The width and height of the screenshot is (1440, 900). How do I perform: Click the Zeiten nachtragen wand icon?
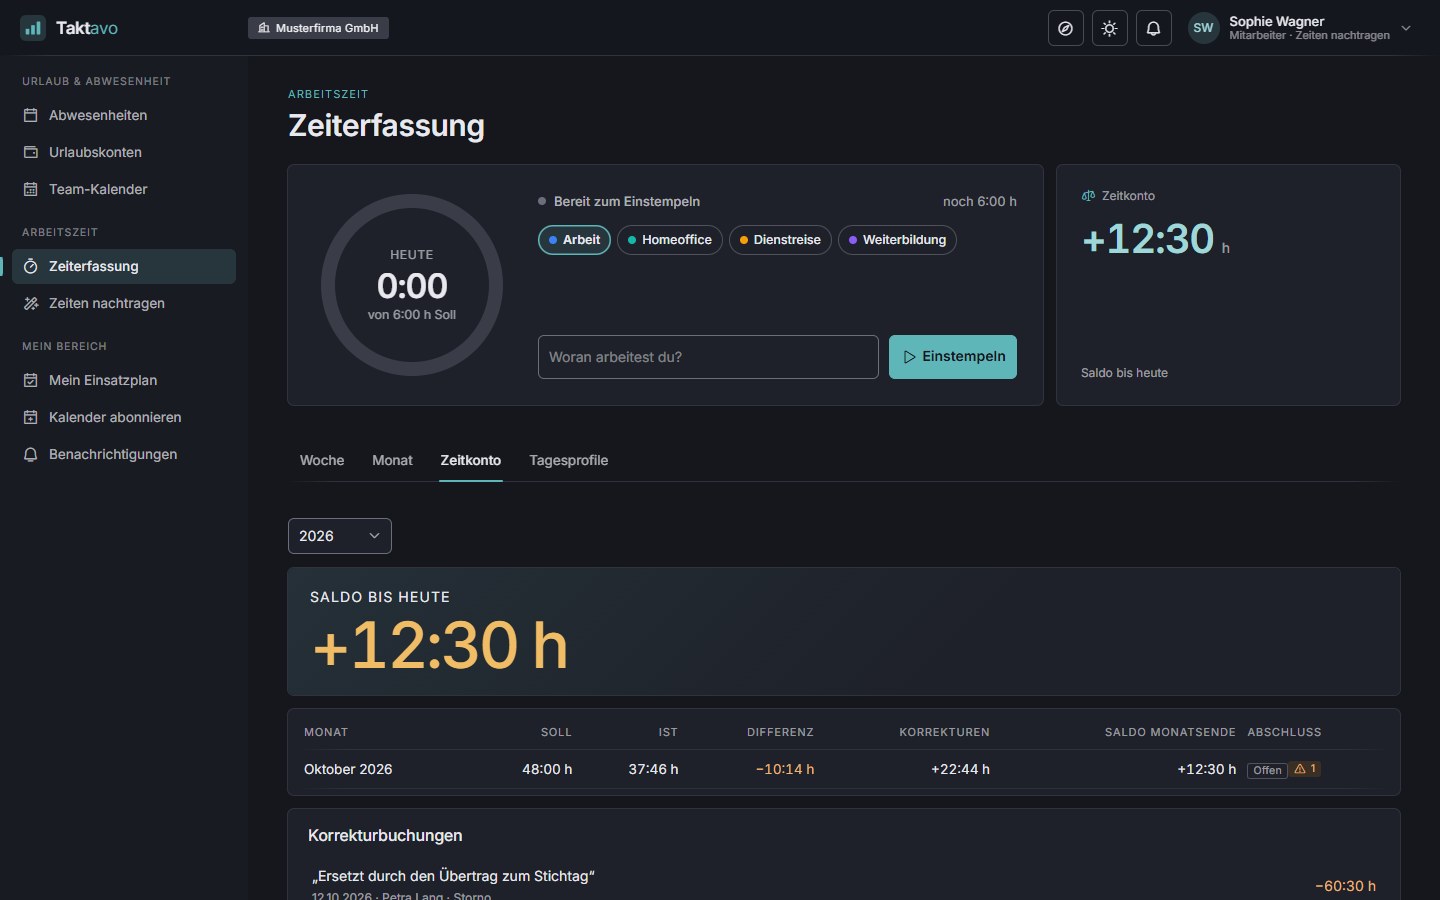click(31, 303)
